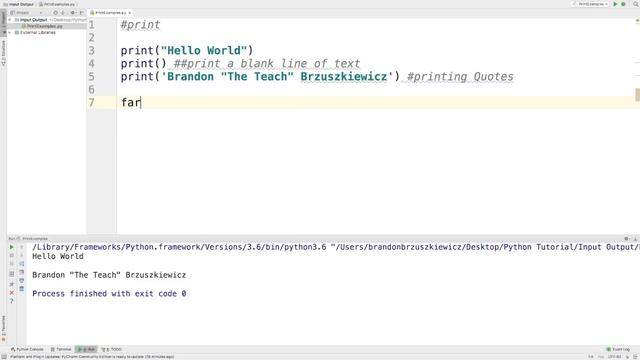
Task: Open the Terminal tool window
Action: coord(61,349)
